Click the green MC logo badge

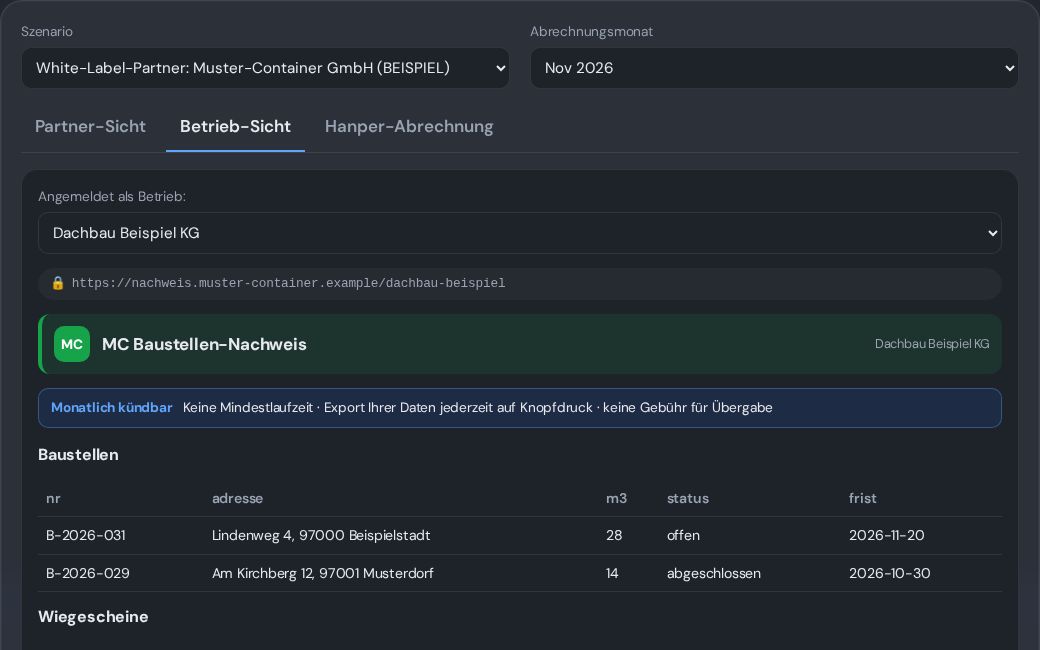point(72,344)
